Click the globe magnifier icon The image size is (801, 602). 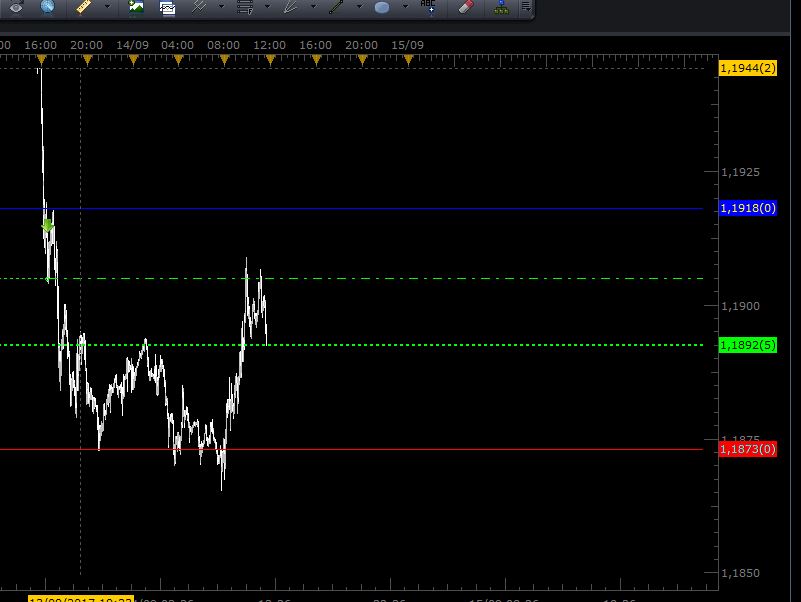47,7
